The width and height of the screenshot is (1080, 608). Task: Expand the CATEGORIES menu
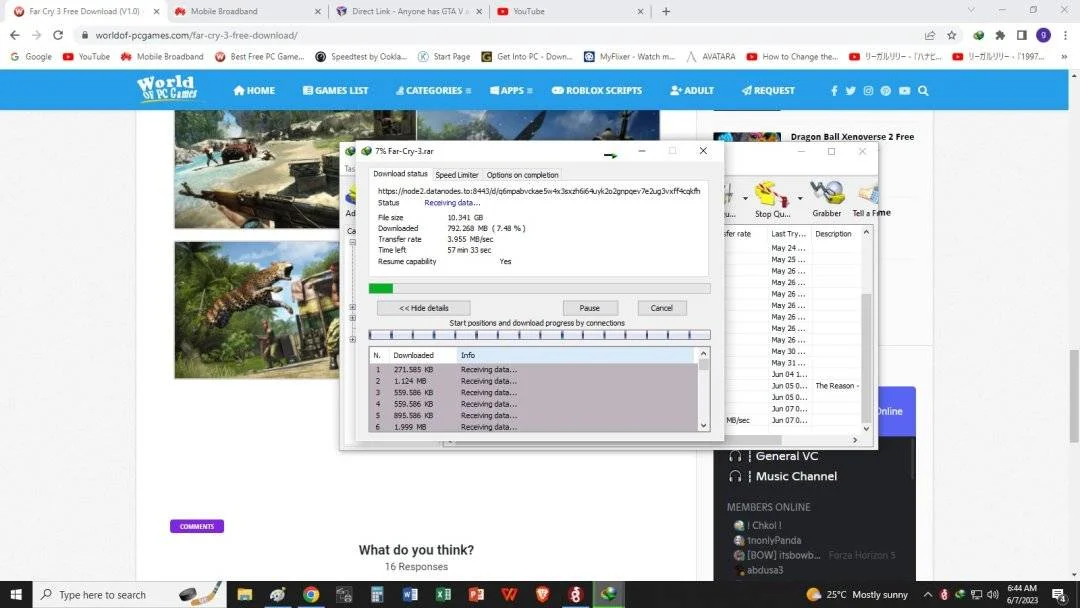click(x=433, y=90)
